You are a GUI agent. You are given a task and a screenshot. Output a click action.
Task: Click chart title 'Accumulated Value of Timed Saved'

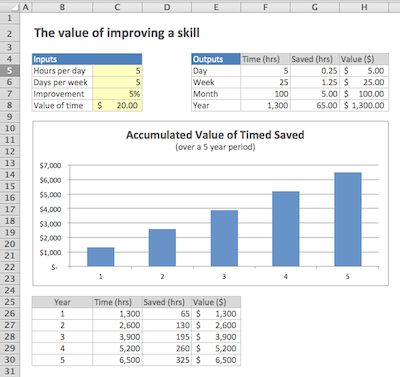point(215,135)
